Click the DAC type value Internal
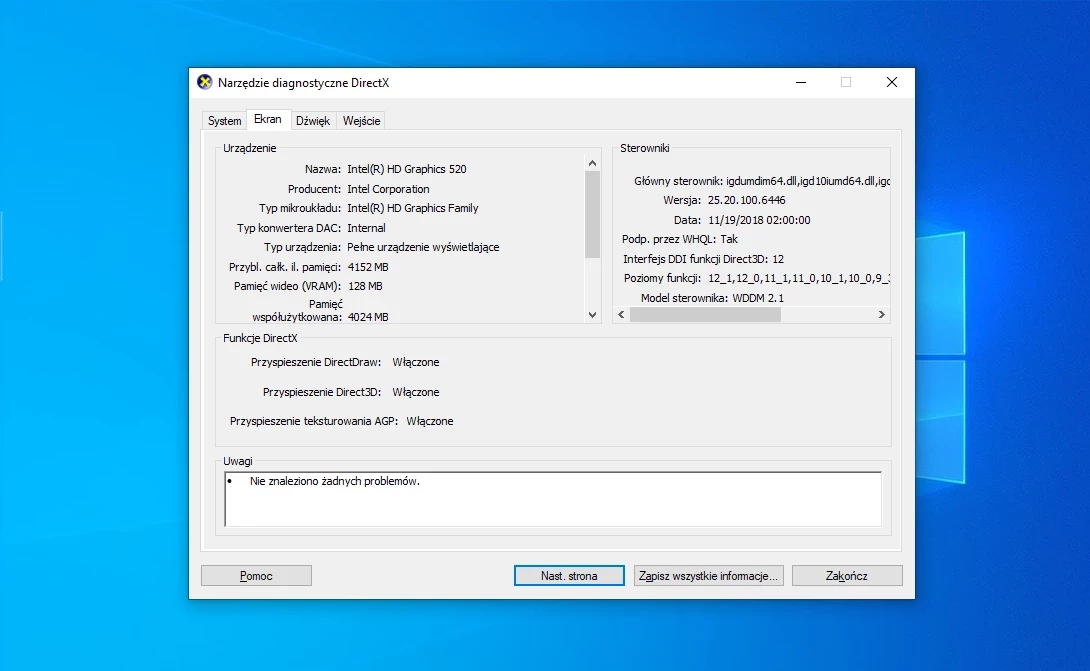 click(x=366, y=228)
